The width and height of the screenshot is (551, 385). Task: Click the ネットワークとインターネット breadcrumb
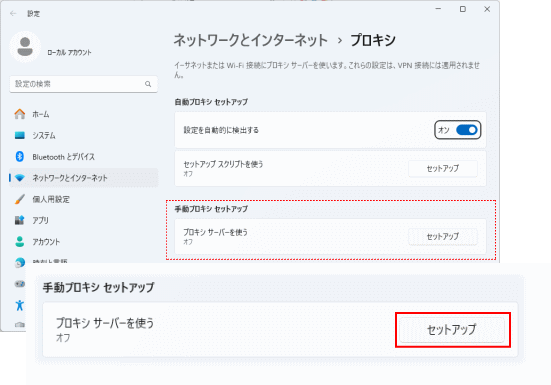tap(251, 40)
